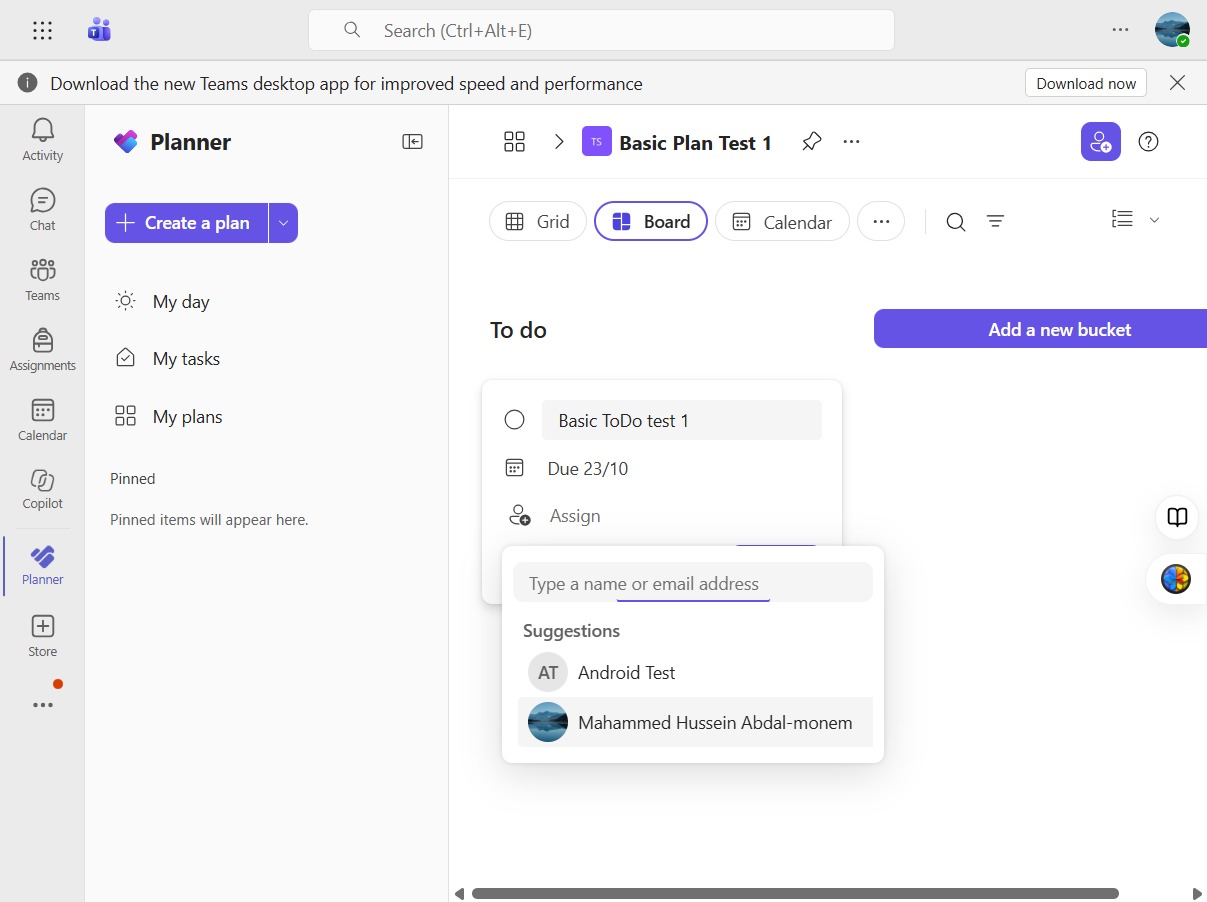The image size is (1207, 902).
Task: Open Activity notifications in the sidebar
Action: click(x=42, y=139)
